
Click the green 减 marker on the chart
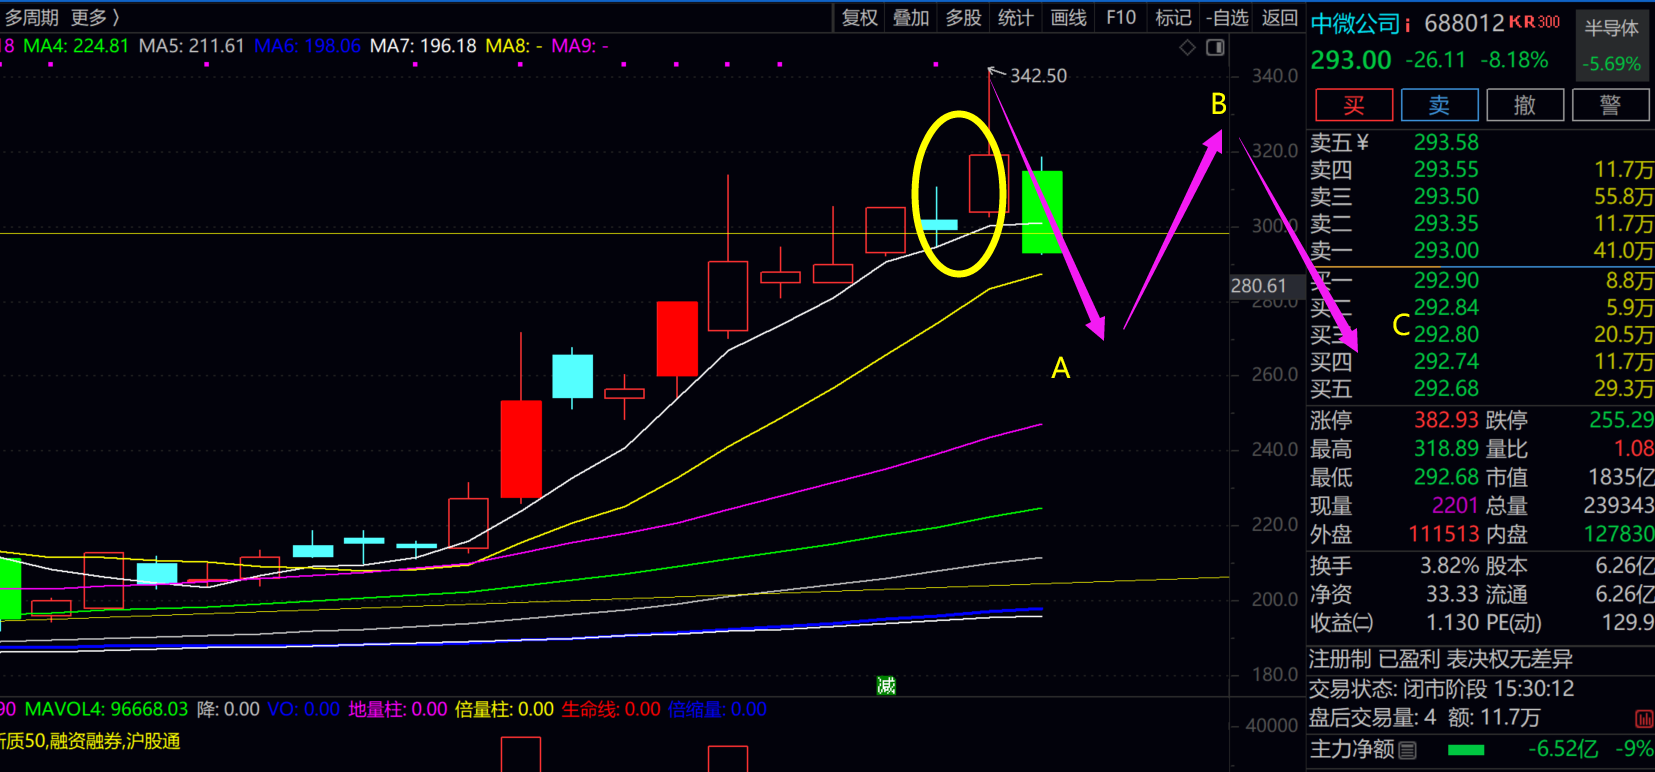click(x=886, y=685)
